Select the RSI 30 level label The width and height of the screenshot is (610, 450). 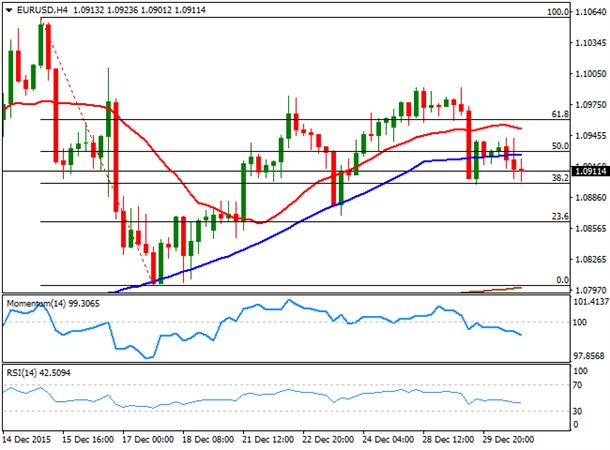(578, 411)
